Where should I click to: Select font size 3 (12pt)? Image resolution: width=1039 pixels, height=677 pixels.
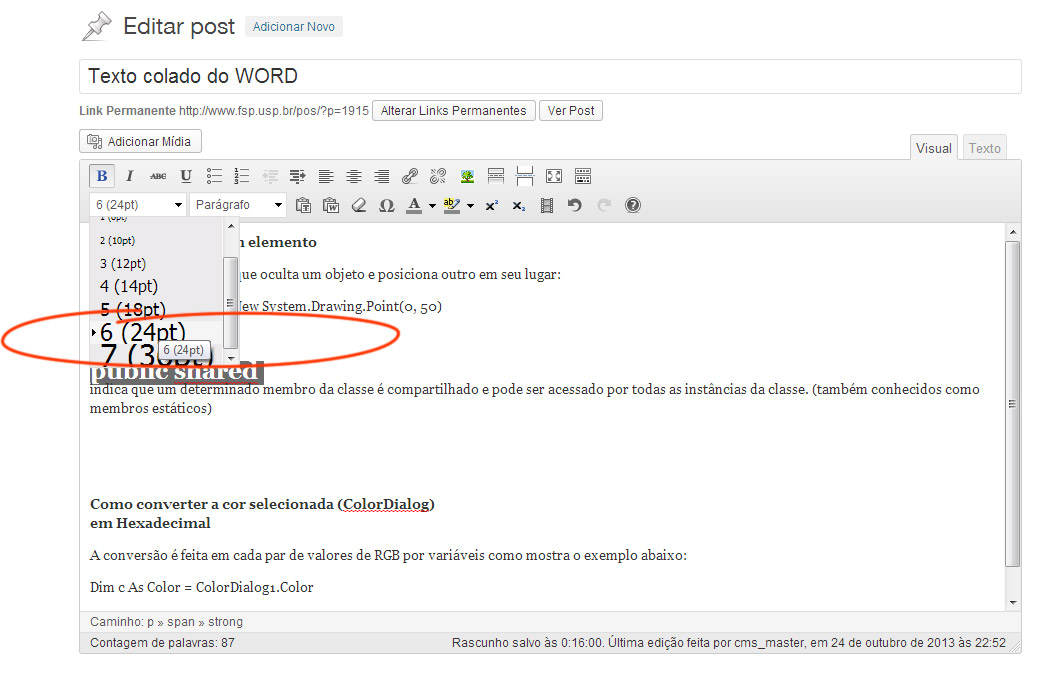(156, 264)
